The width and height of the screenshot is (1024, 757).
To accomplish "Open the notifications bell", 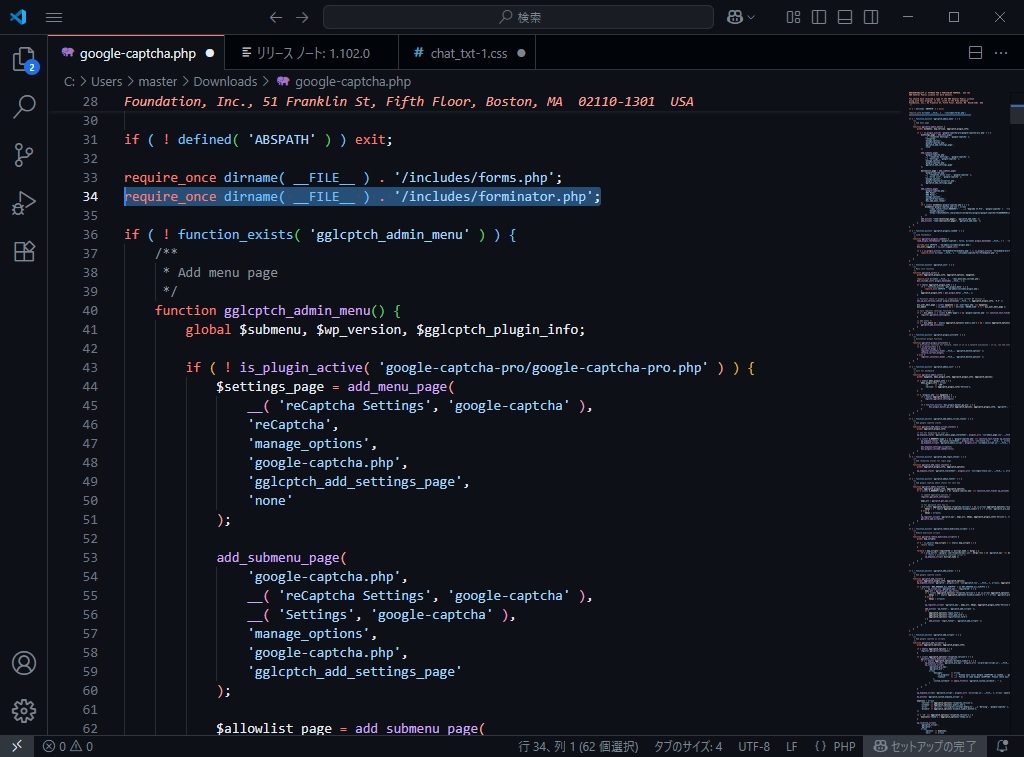I will pos(1002,746).
